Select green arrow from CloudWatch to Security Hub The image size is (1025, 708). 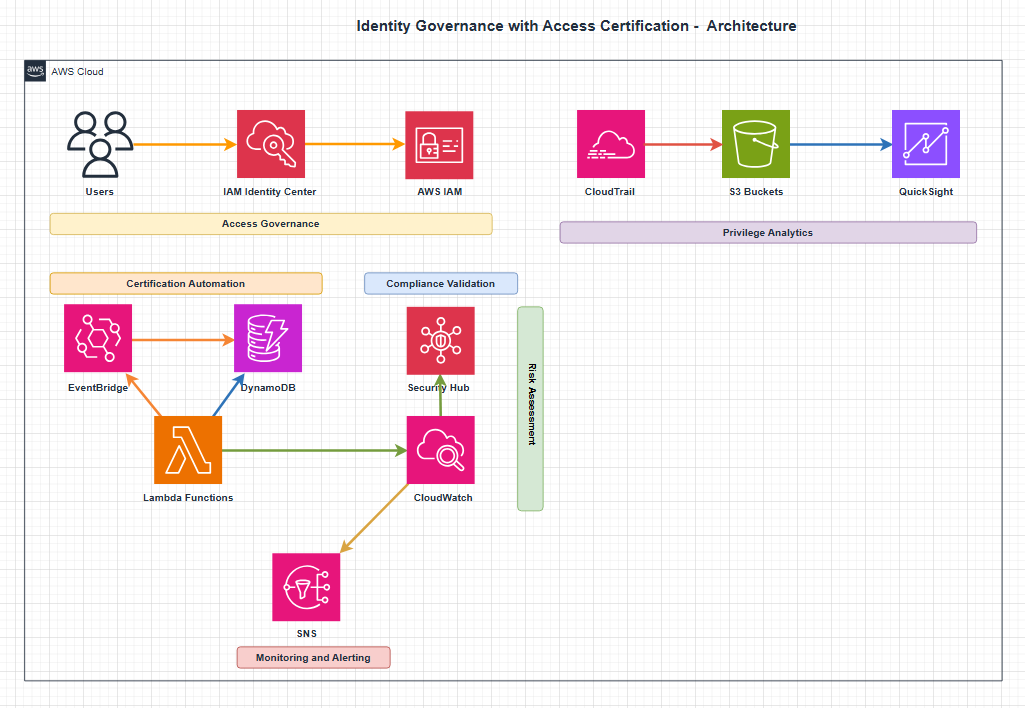pyautogui.click(x=441, y=396)
